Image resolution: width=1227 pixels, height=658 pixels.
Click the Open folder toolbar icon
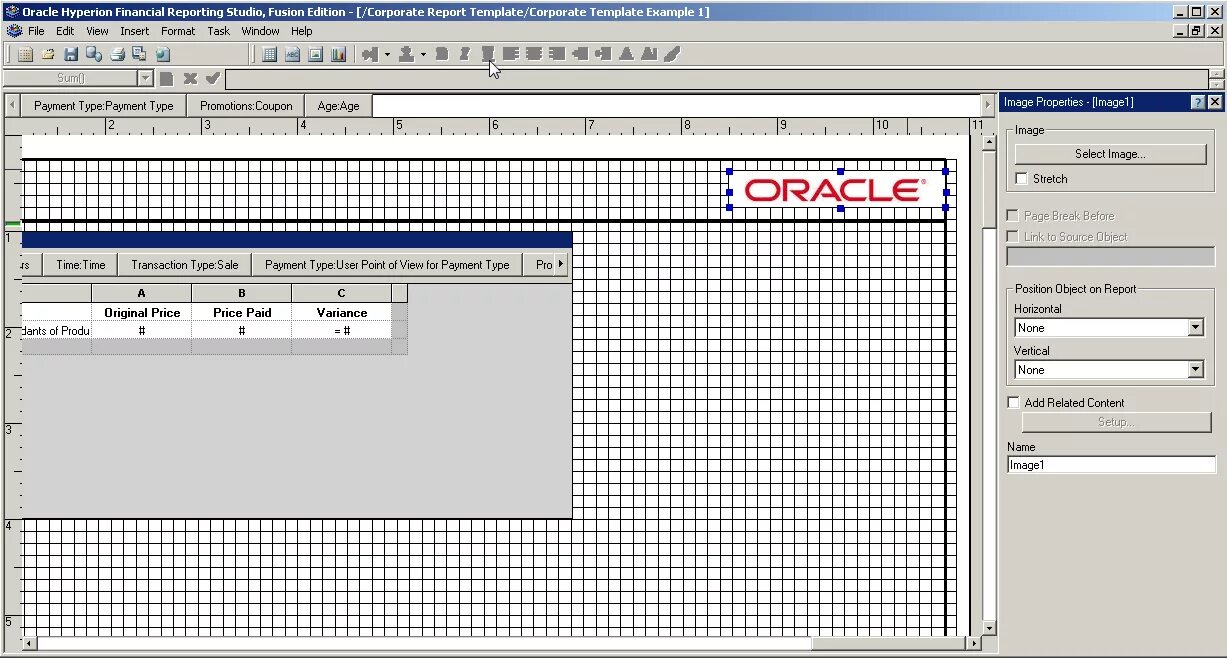[x=48, y=54]
